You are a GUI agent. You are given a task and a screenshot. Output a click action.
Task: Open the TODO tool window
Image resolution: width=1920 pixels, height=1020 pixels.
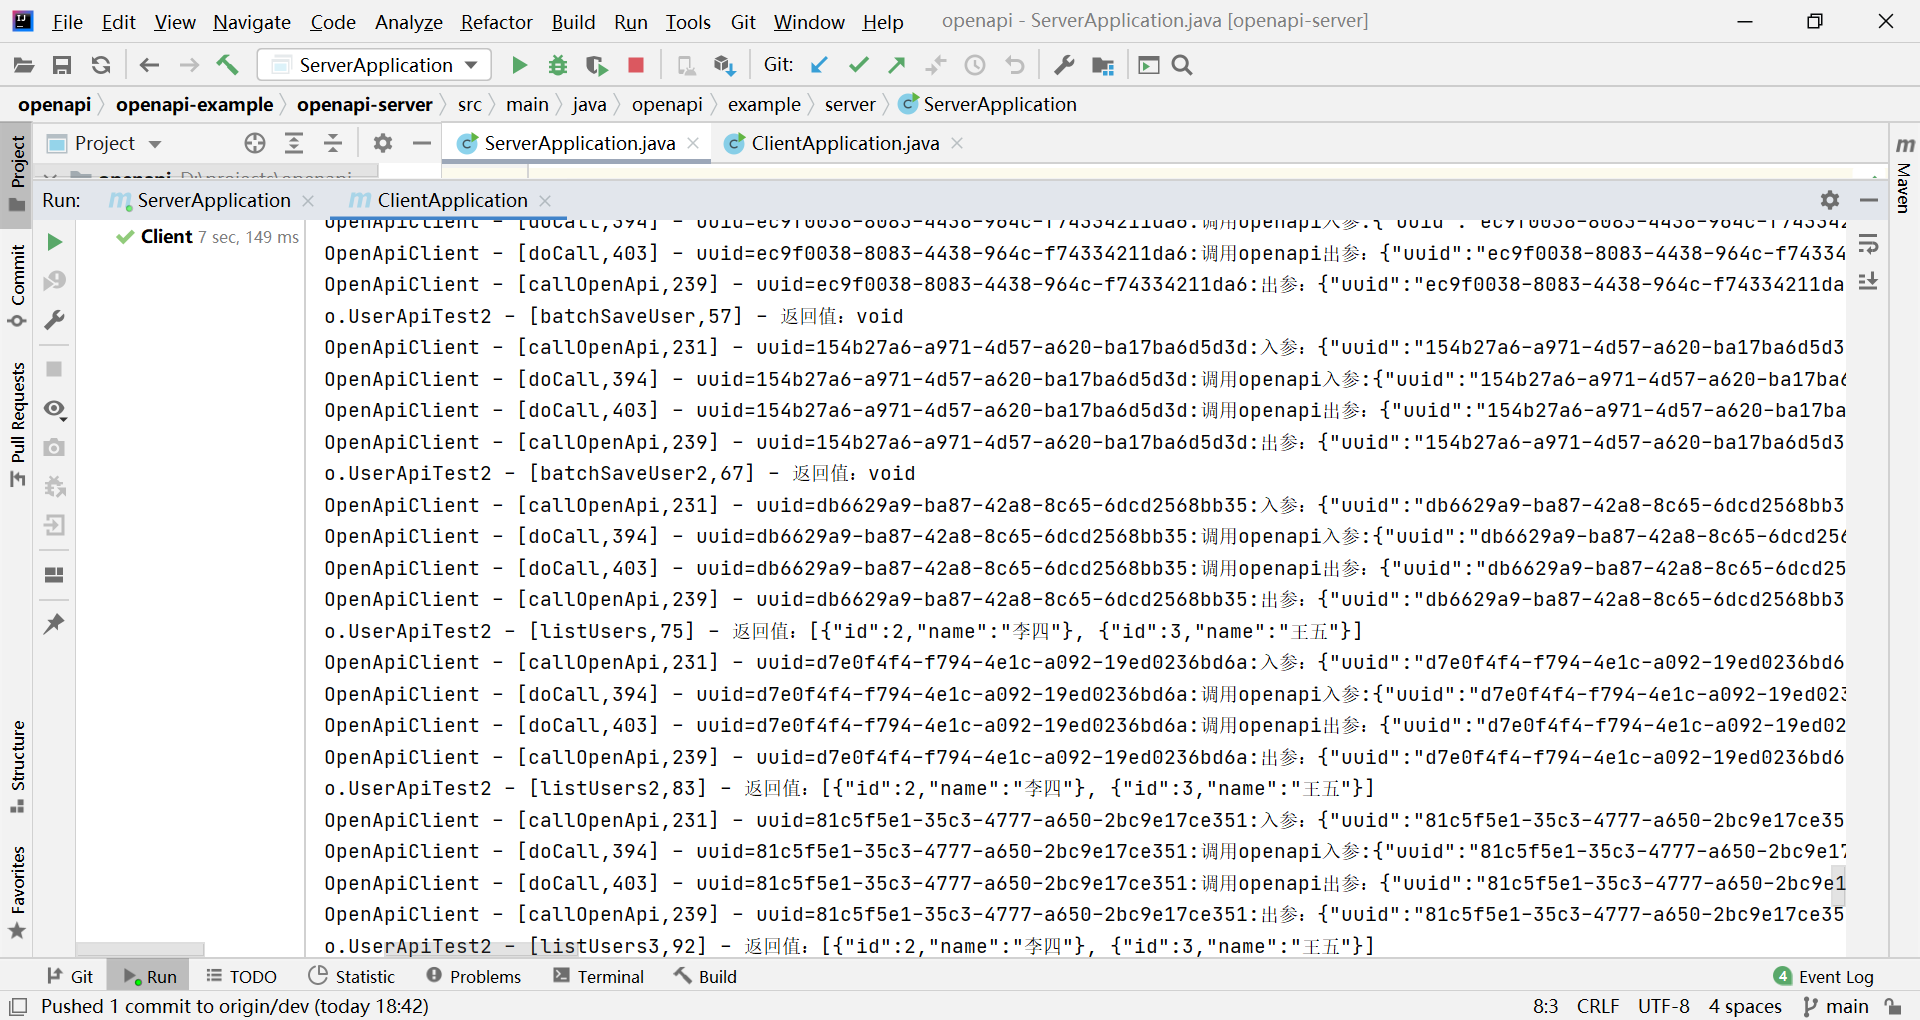click(241, 976)
